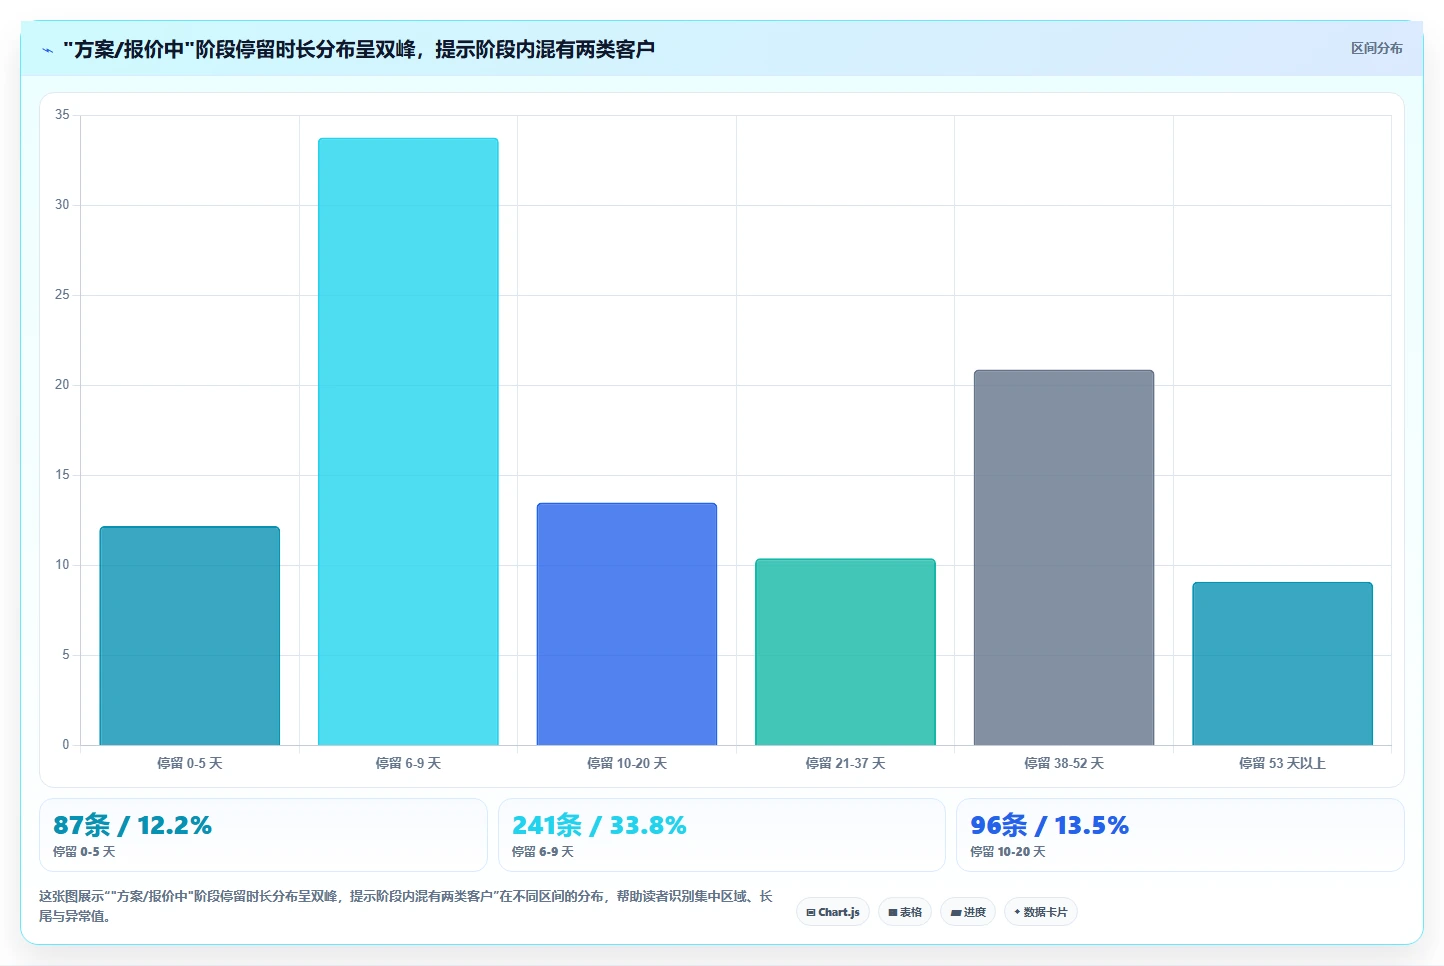Click the Chart.js tag chip
This screenshot has width=1444, height=966.
click(833, 912)
